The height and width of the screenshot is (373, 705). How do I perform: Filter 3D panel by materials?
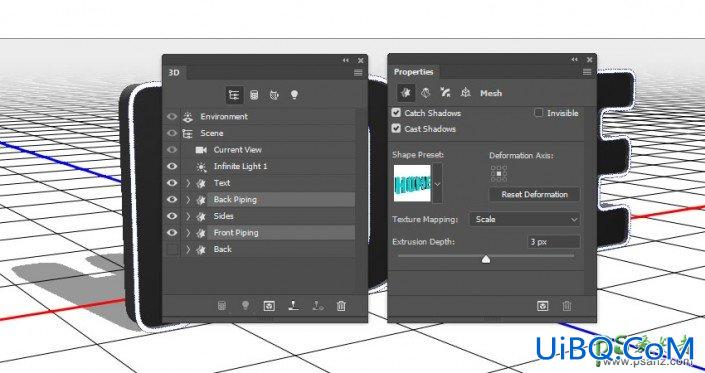tap(274, 95)
